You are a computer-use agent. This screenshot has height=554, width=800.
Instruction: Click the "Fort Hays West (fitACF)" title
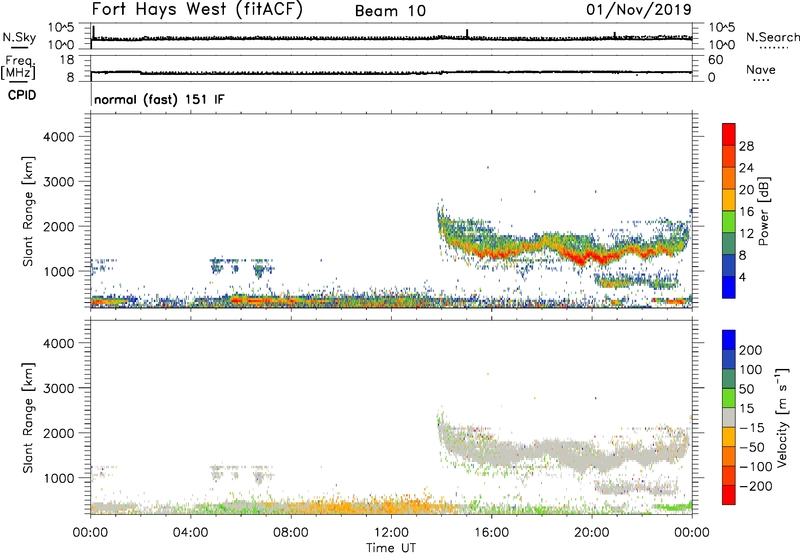196,9
